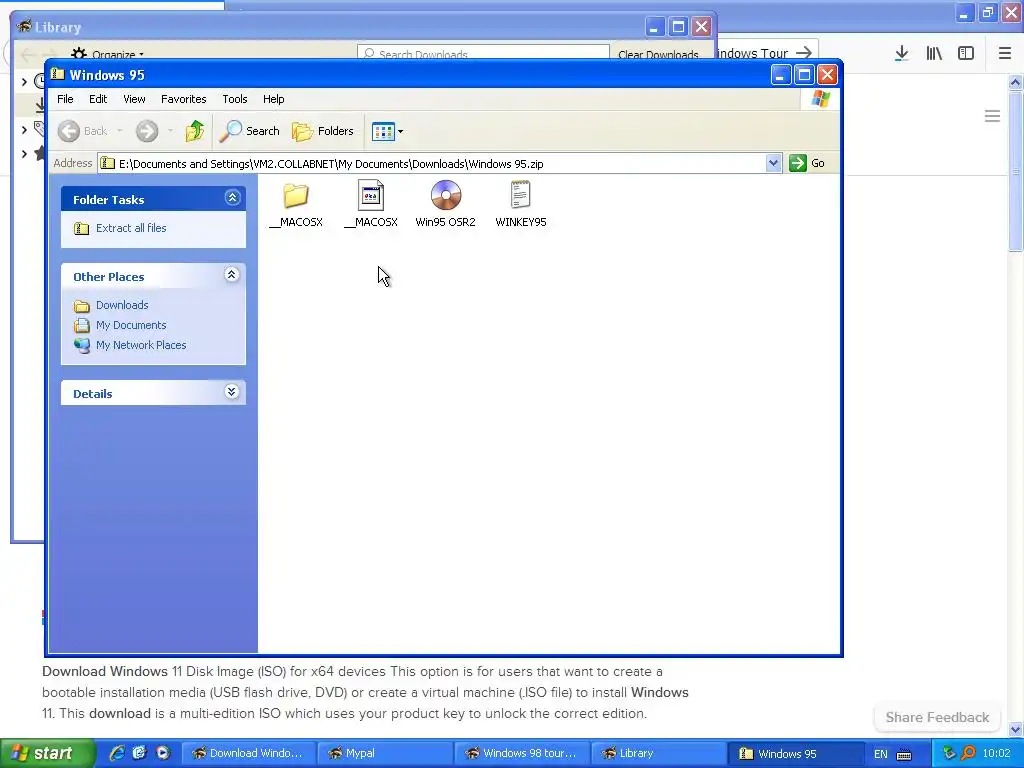
Task: Toggle the browser sidebar icon
Action: point(966,54)
